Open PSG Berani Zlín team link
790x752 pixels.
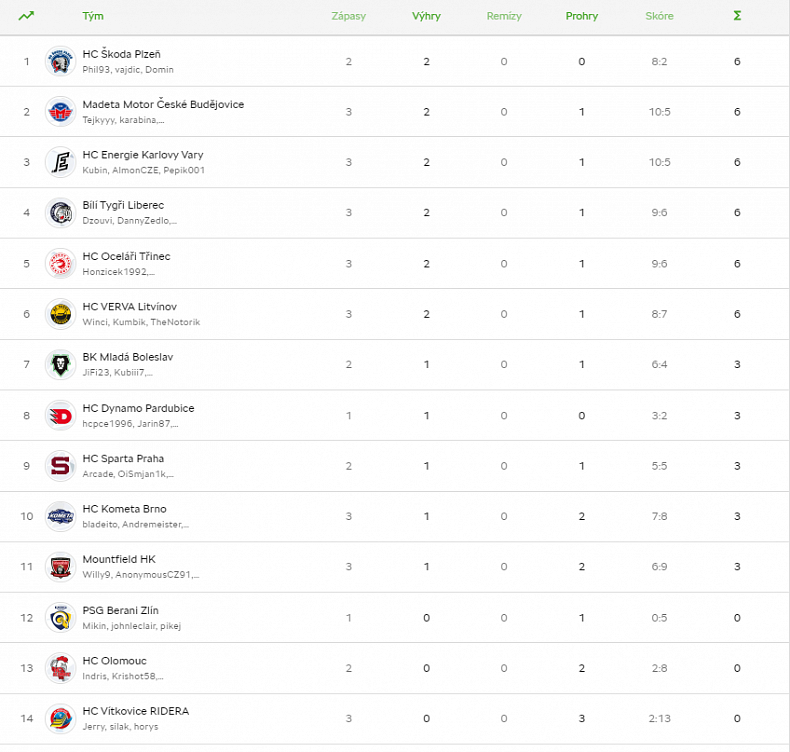point(120,610)
